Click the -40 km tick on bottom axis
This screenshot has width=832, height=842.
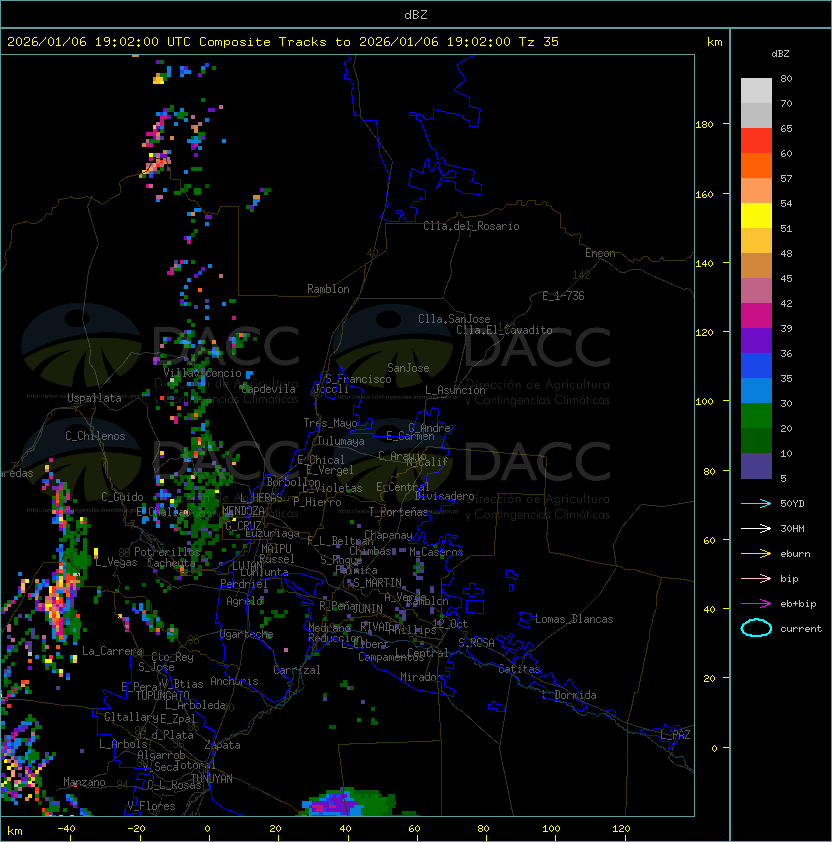pos(66,829)
